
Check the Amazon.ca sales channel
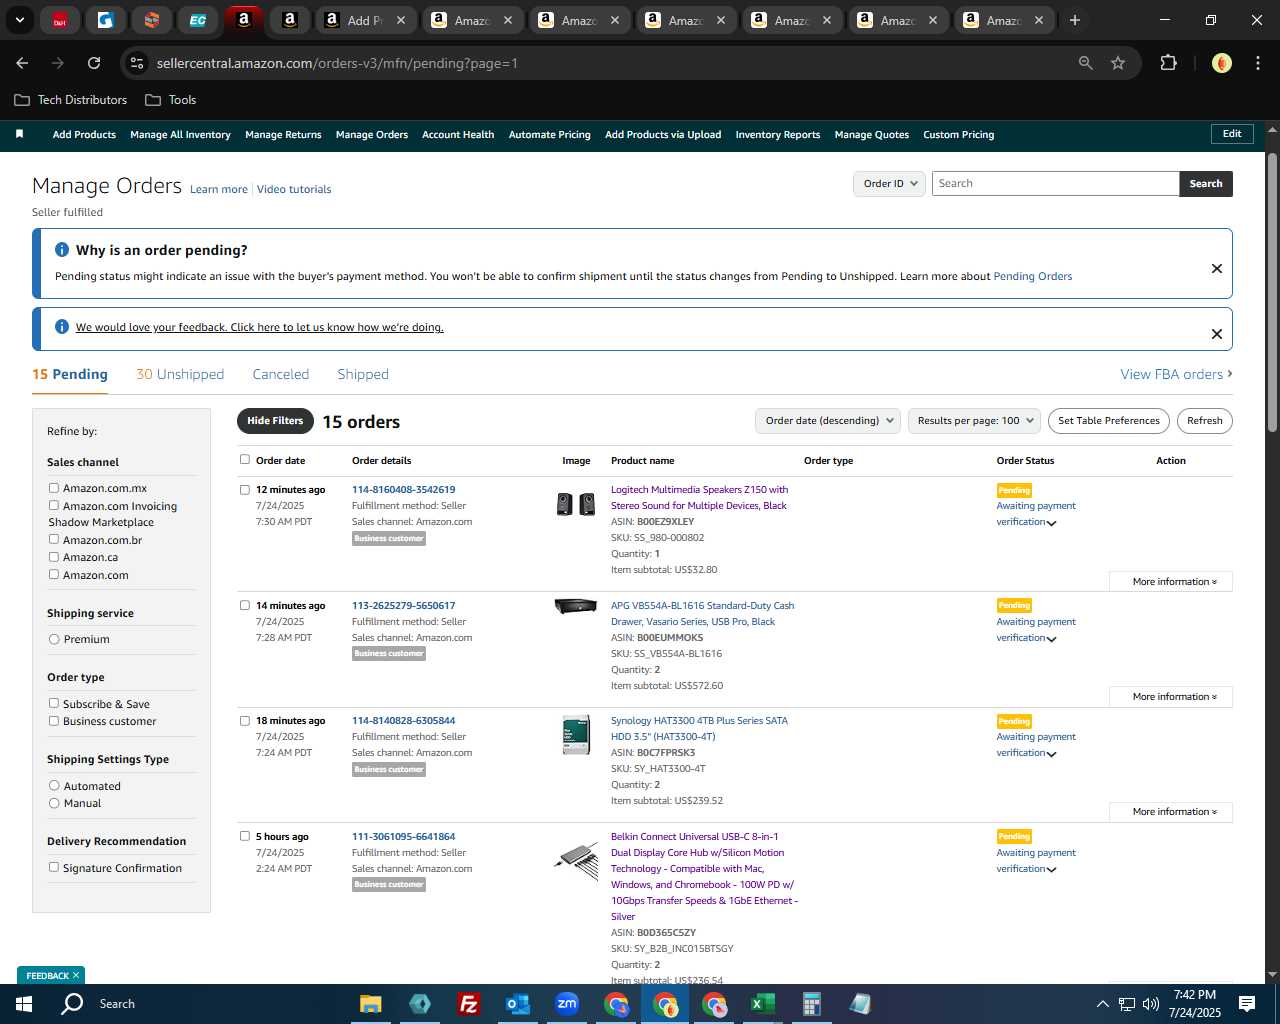(54, 557)
